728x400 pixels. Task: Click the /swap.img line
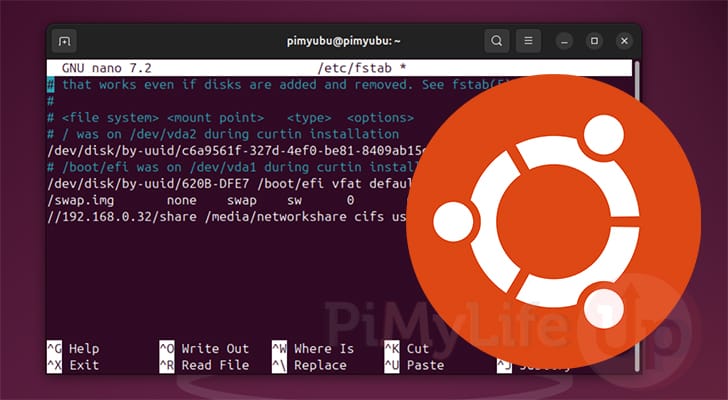coord(201,200)
